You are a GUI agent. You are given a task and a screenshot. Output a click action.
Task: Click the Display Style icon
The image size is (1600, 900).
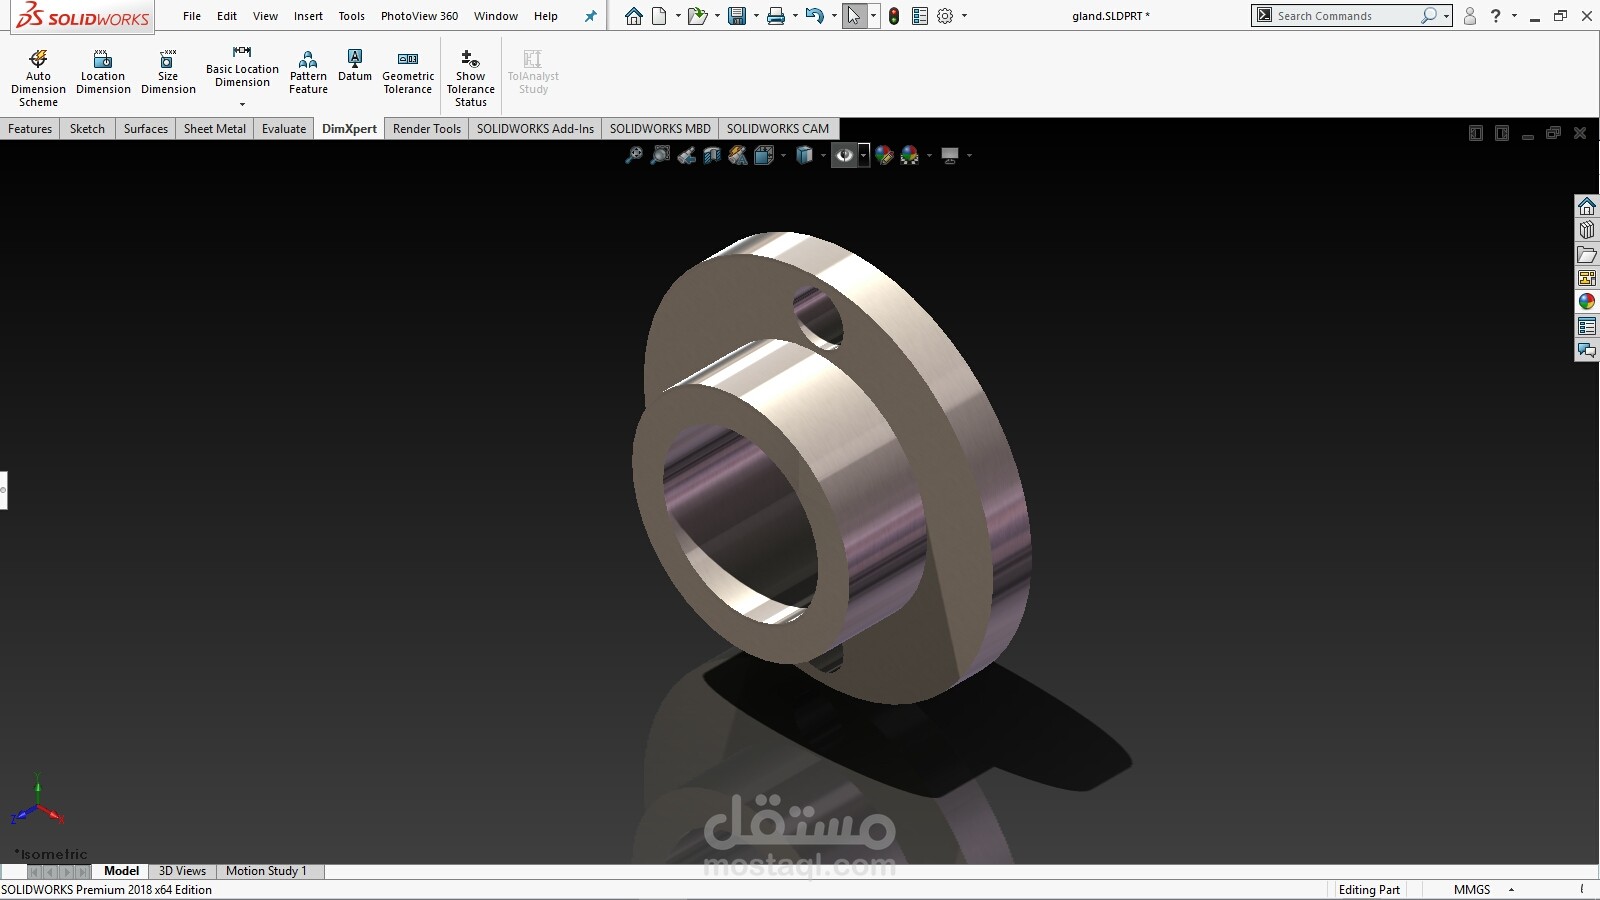pyautogui.click(x=804, y=155)
